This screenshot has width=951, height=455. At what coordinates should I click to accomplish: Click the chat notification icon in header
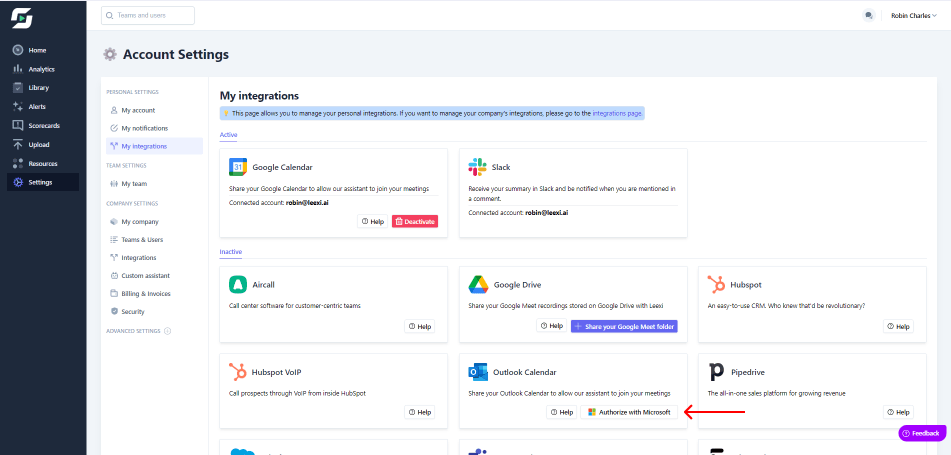868,16
